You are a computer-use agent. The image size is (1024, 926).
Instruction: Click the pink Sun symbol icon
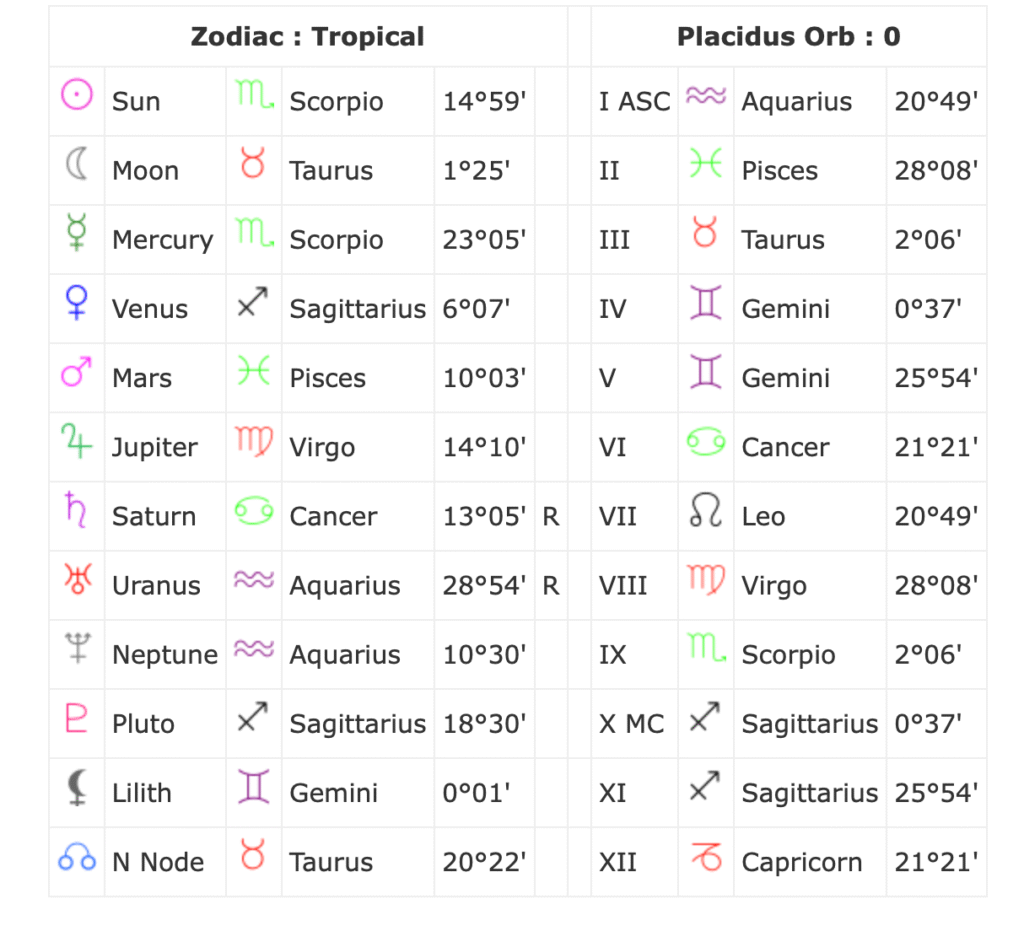(x=77, y=95)
